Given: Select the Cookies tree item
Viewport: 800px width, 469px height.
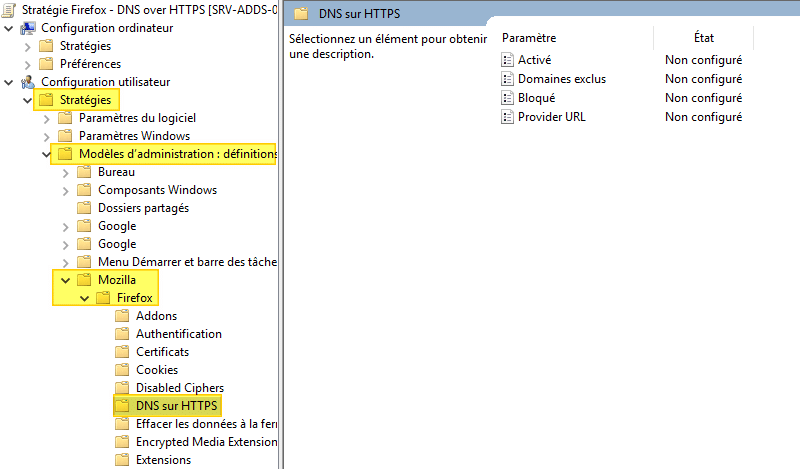Looking at the screenshot, I should 157,369.
